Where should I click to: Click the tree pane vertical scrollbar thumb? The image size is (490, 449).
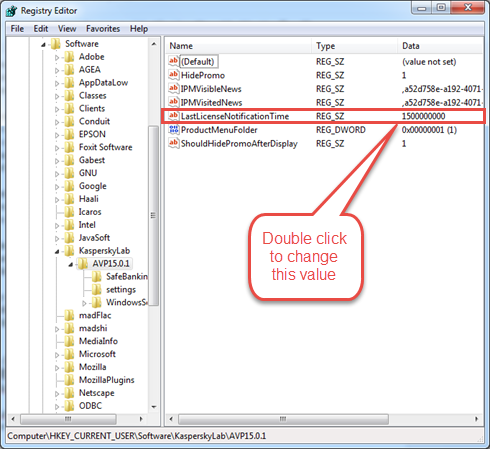(x=153, y=215)
